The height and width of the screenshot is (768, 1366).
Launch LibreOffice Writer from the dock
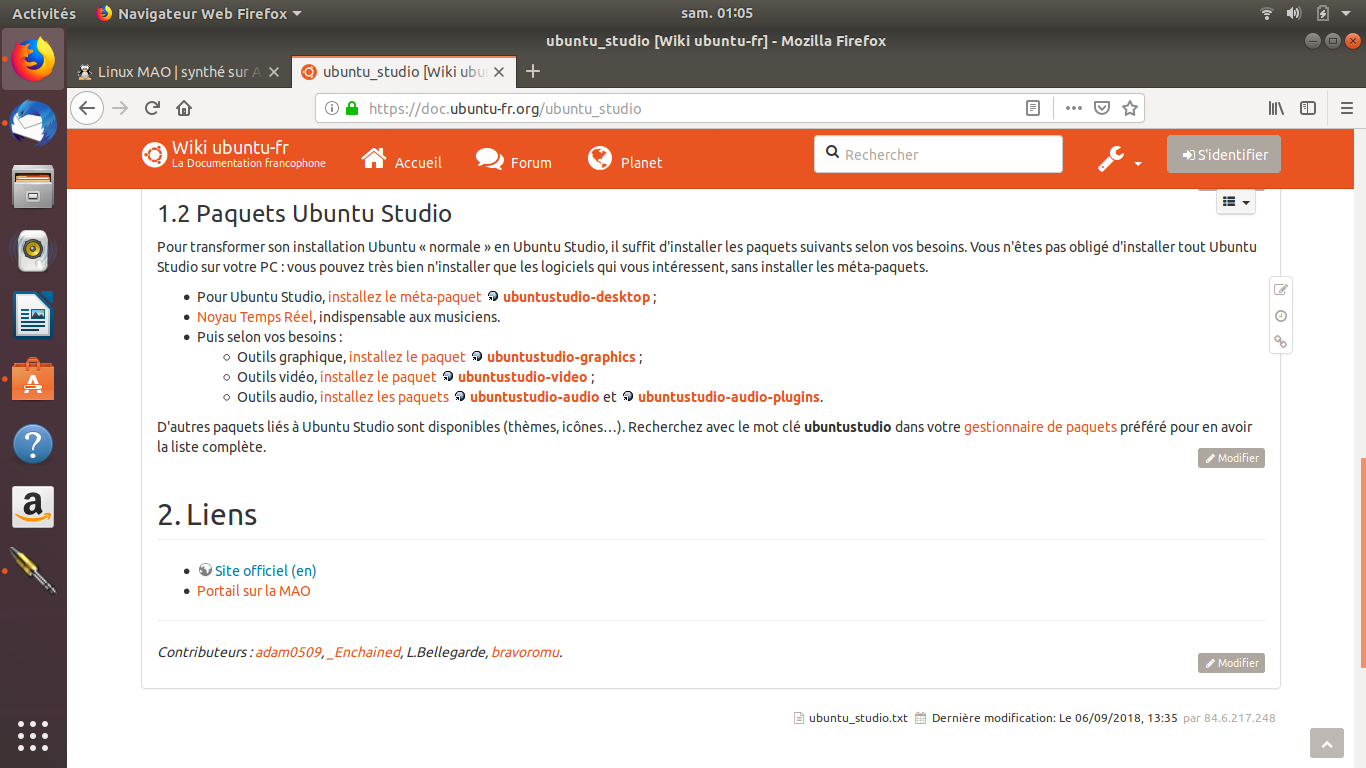pos(33,316)
